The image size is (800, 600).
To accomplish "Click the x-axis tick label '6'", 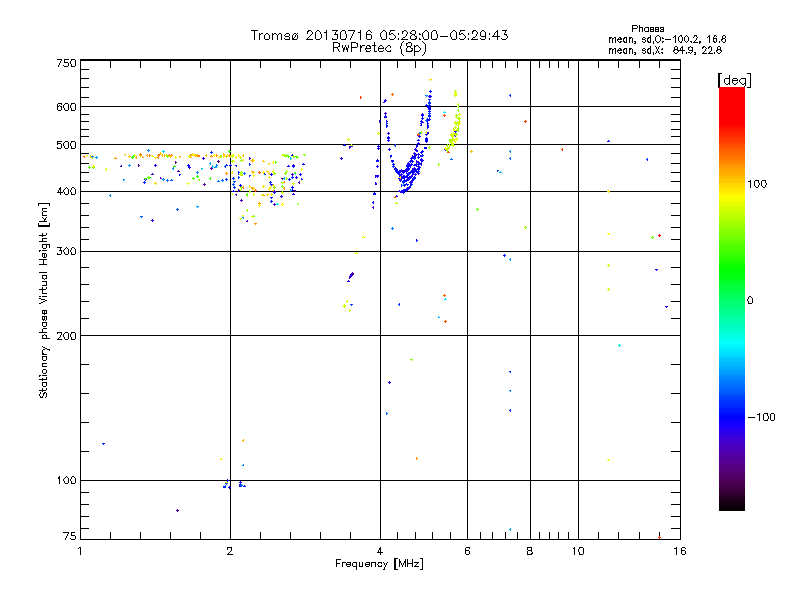I will [x=467, y=551].
